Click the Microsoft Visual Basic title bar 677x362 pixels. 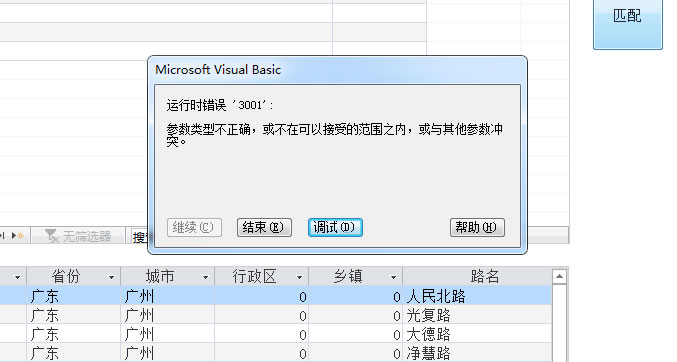[337, 70]
